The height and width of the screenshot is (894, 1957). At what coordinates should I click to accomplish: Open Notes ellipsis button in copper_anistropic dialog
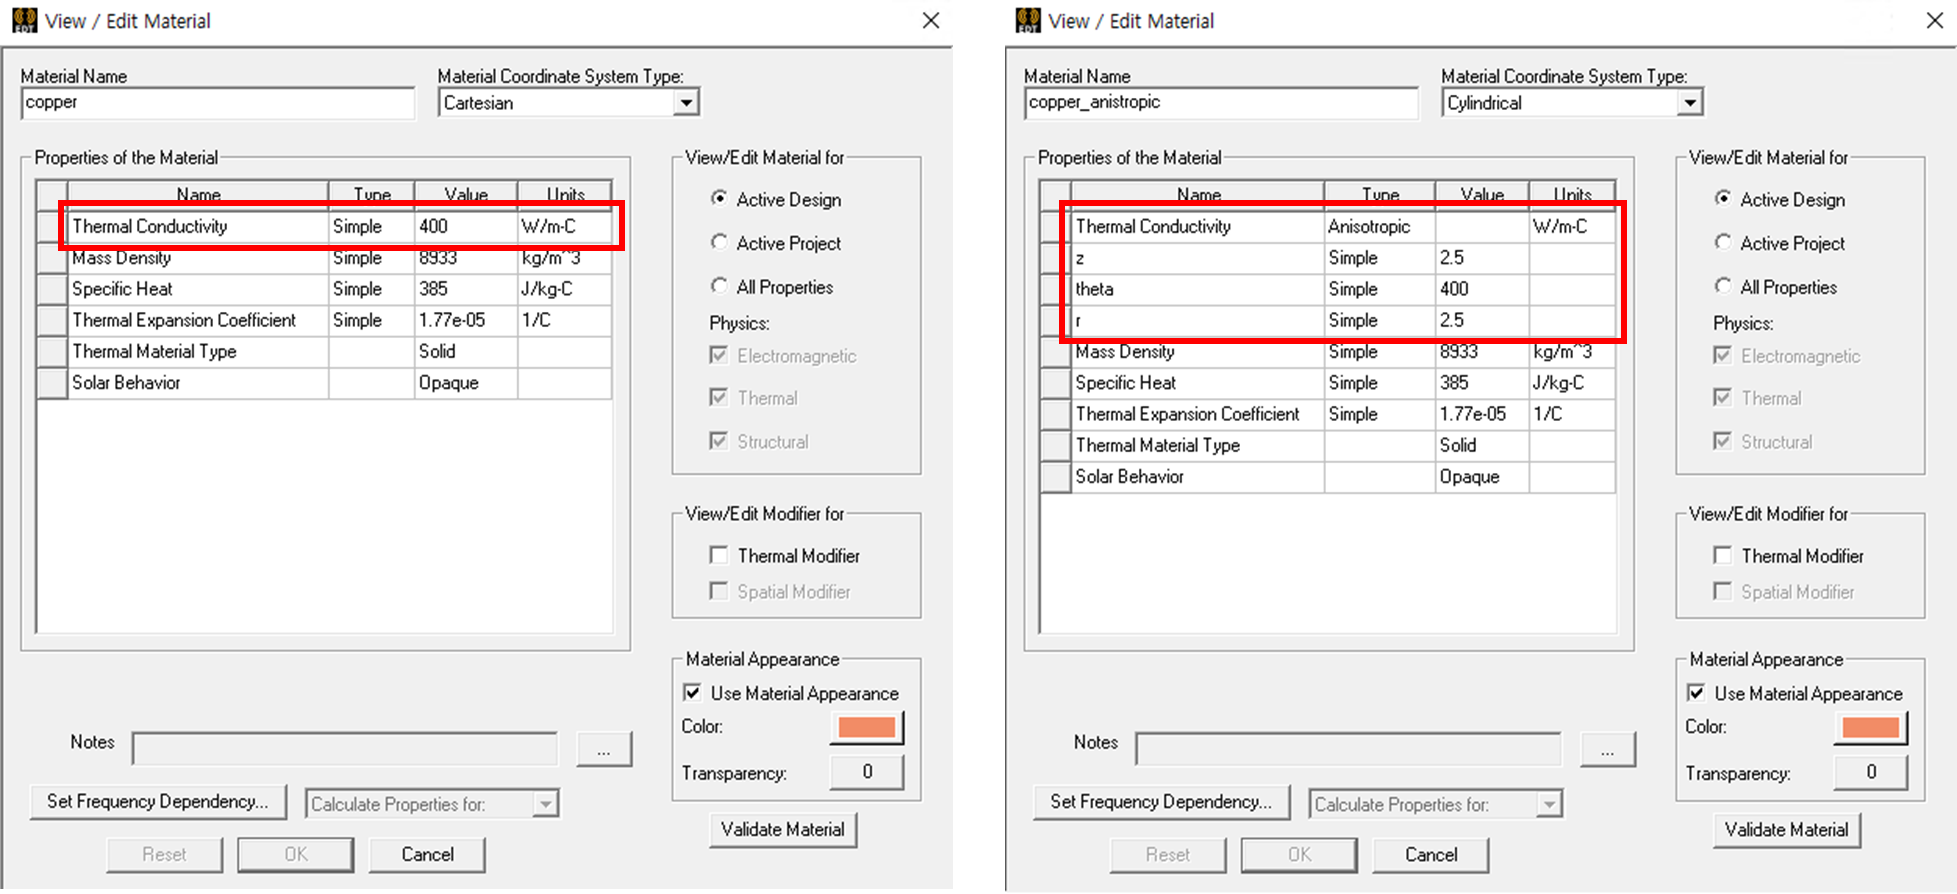click(x=1607, y=749)
